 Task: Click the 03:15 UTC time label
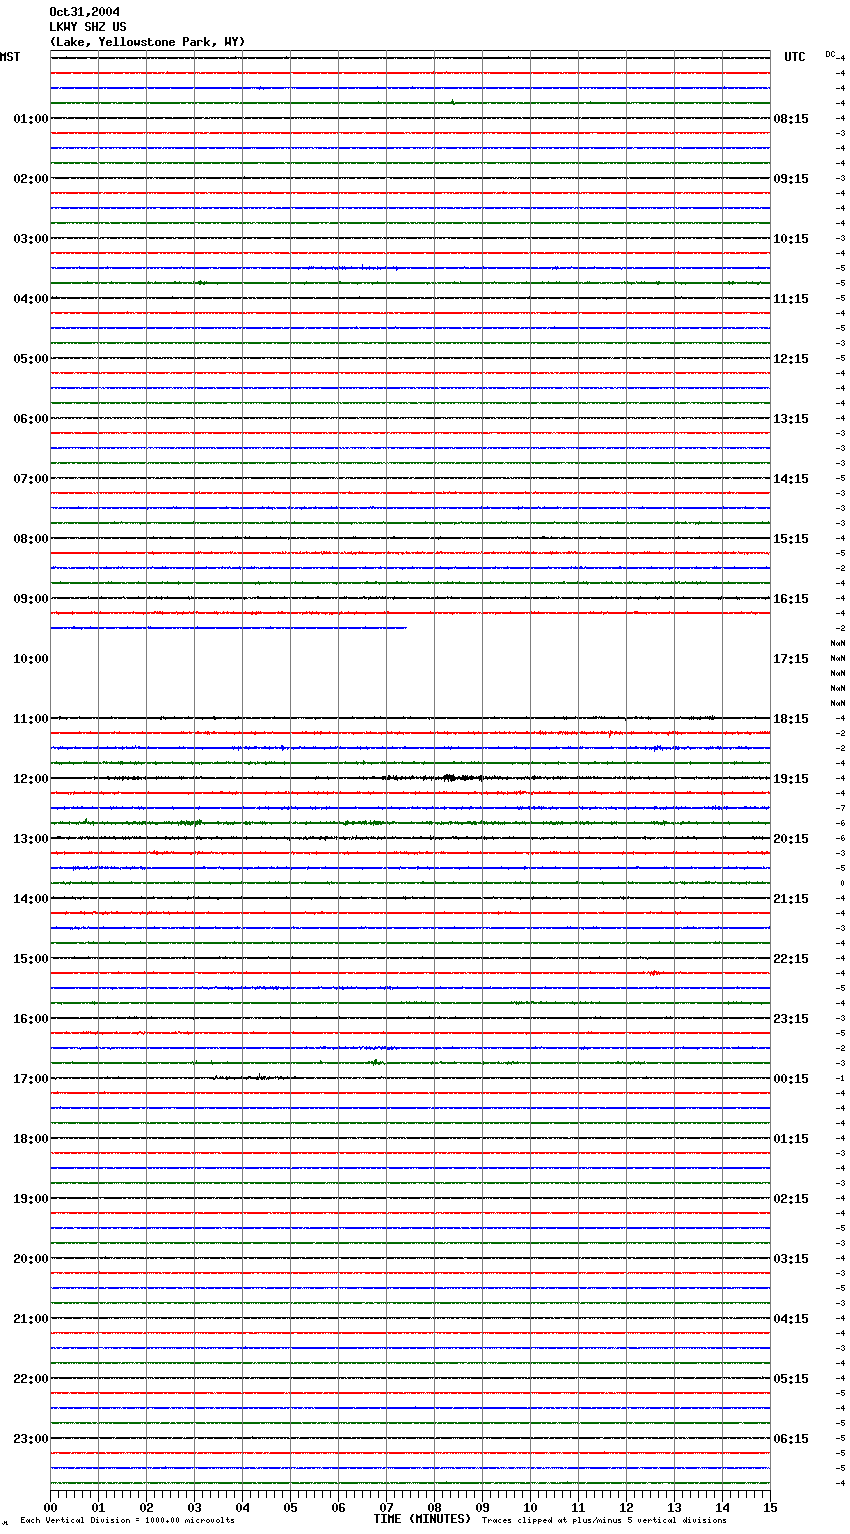pyautogui.click(x=791, y=1259)
